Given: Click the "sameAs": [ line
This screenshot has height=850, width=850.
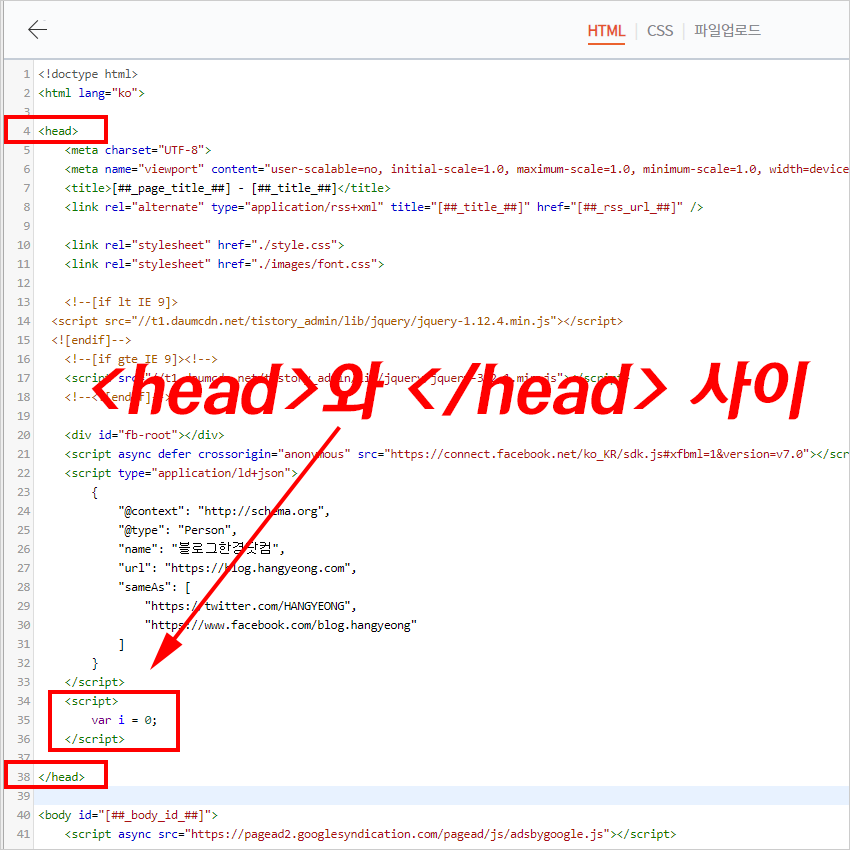Looking at the screenshot, I should coord(154,587).
